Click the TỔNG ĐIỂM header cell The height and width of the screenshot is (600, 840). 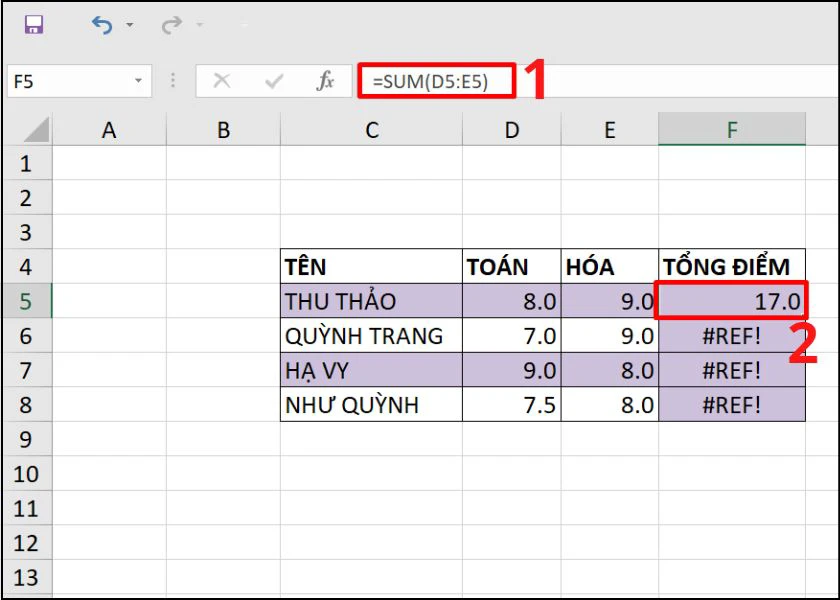tap(732, 266)
